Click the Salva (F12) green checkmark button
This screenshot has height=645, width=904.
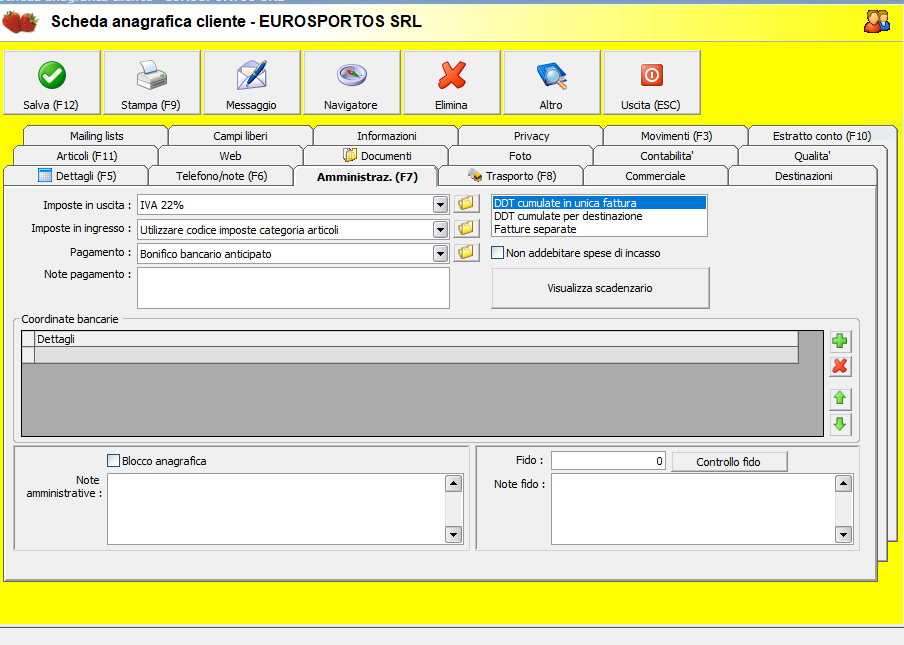[x=52, y=82]
